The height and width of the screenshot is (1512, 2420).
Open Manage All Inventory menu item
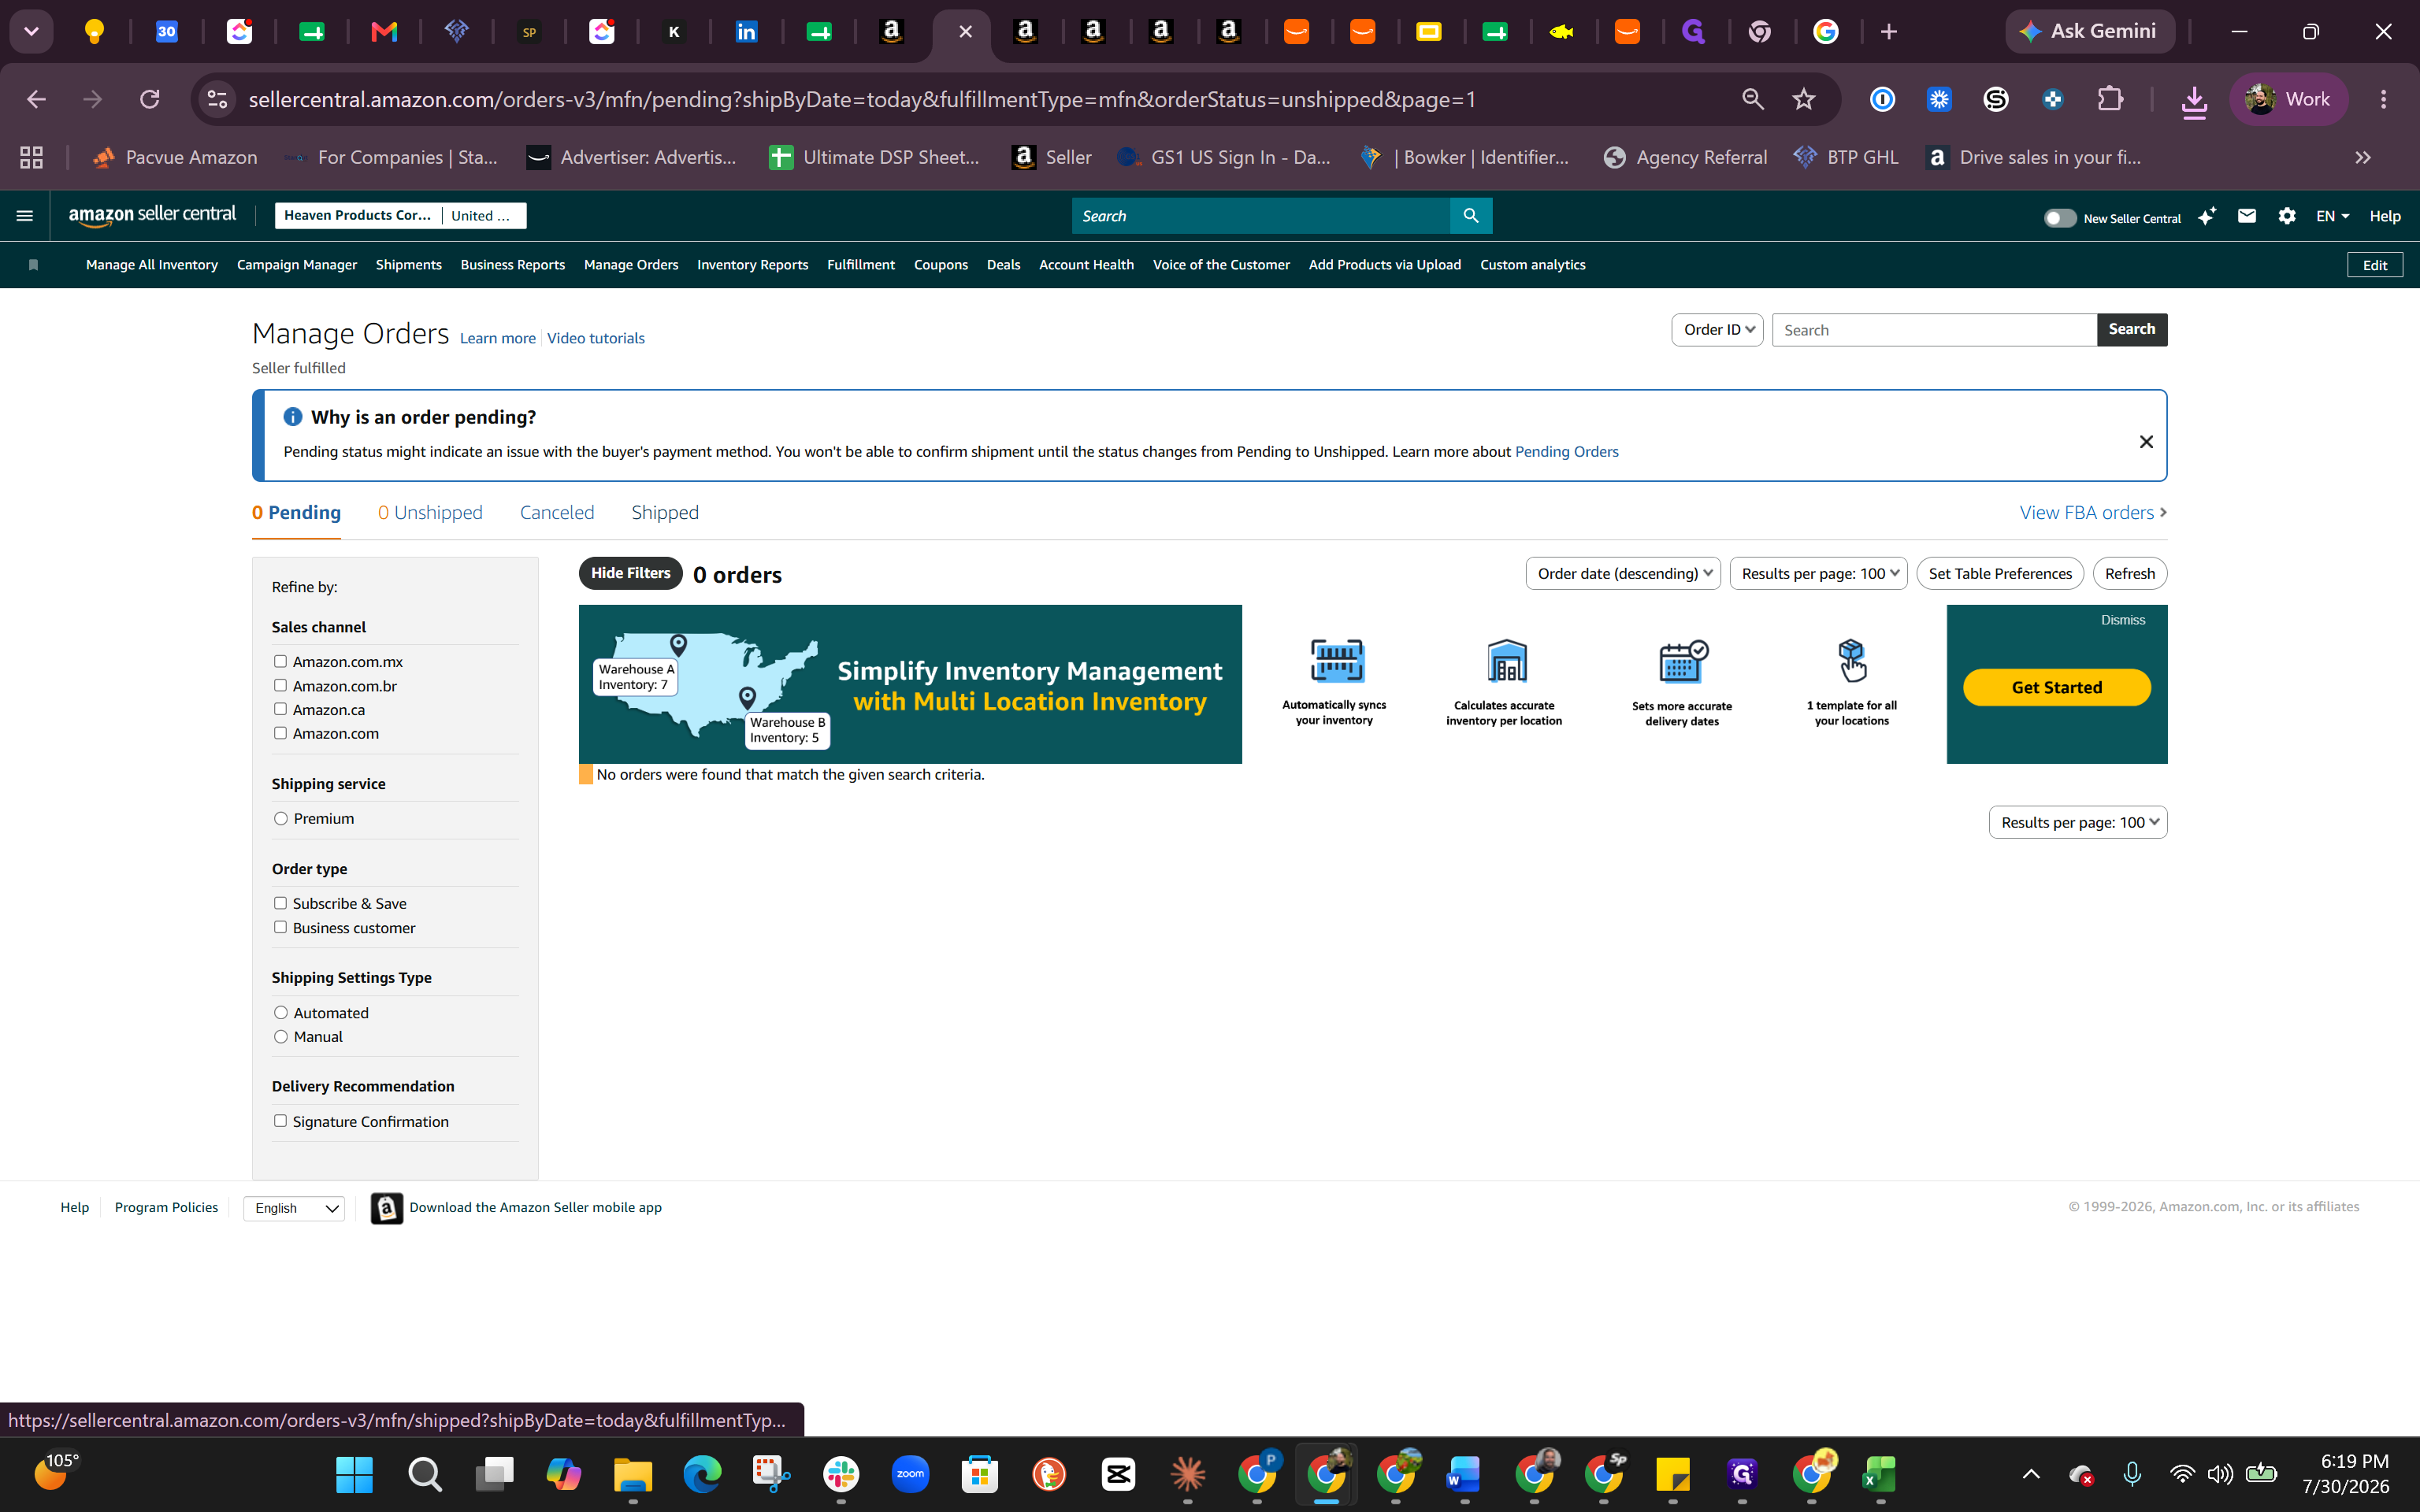(152, 265)
